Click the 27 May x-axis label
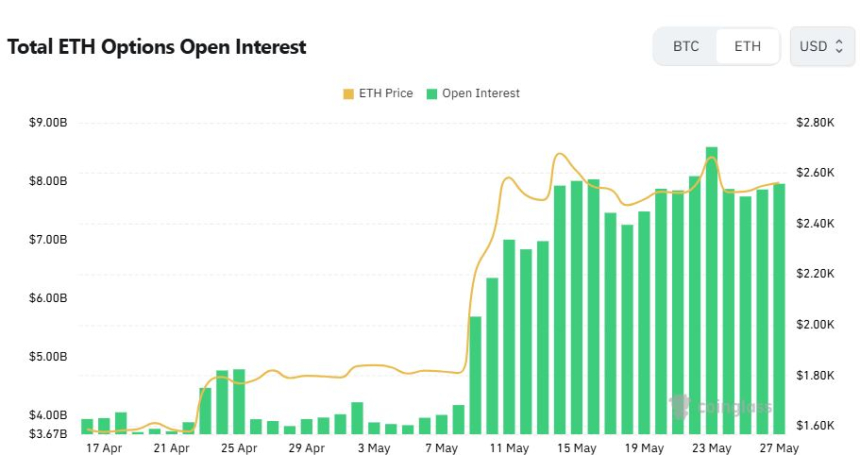Image resolution: width=860 pixels, height=455 pixels. pos(779,448)
